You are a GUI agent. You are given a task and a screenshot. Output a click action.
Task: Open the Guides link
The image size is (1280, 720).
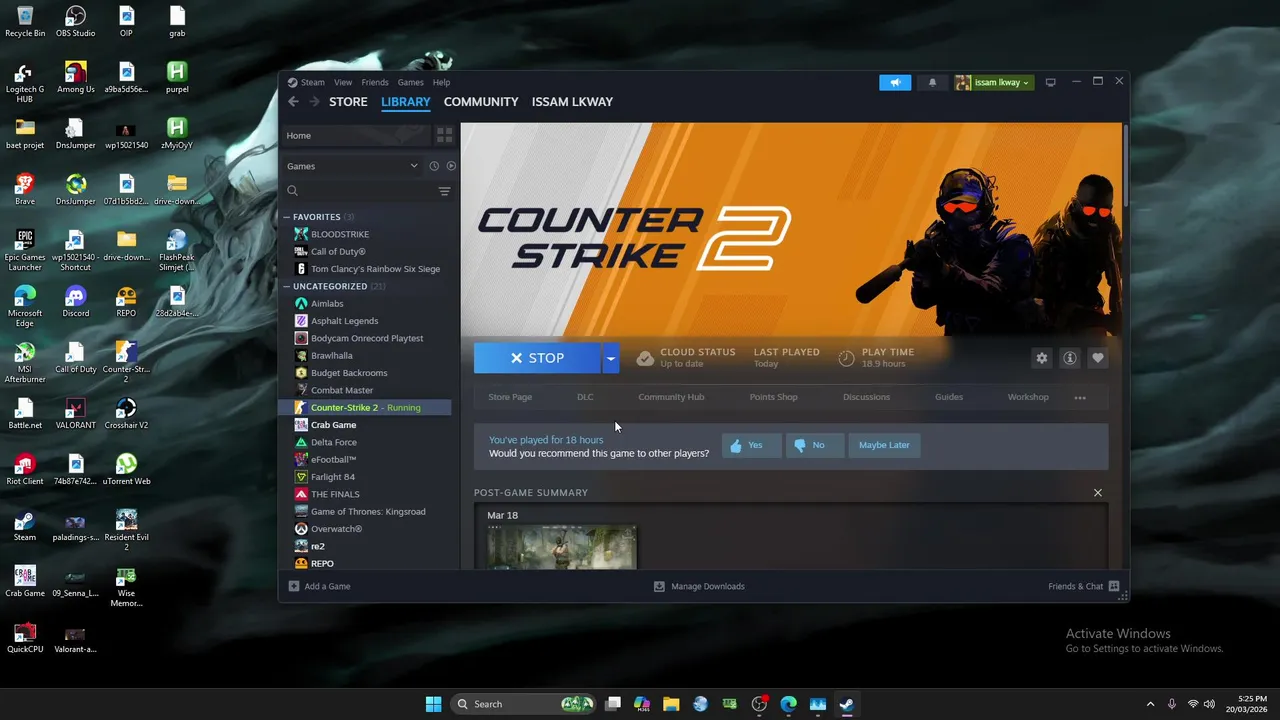point(949,397)
